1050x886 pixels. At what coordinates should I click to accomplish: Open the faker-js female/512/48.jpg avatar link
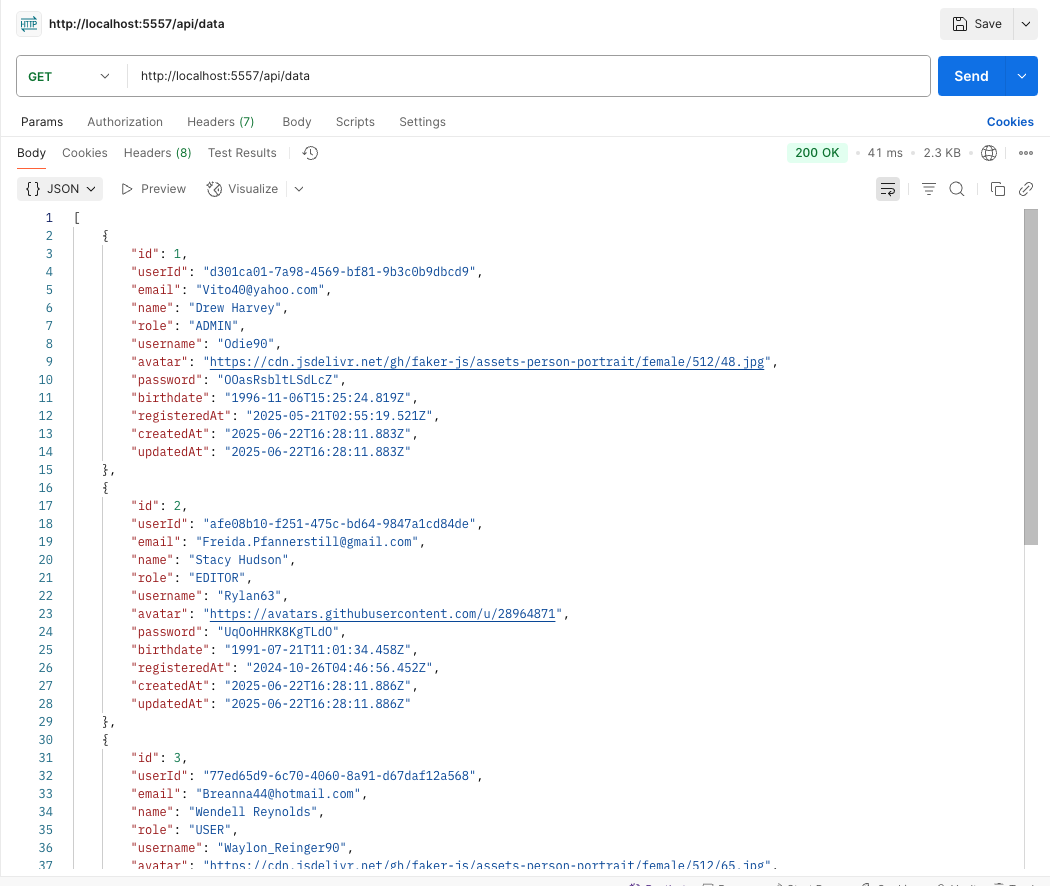pyautogui.click(x=487, y=362)
